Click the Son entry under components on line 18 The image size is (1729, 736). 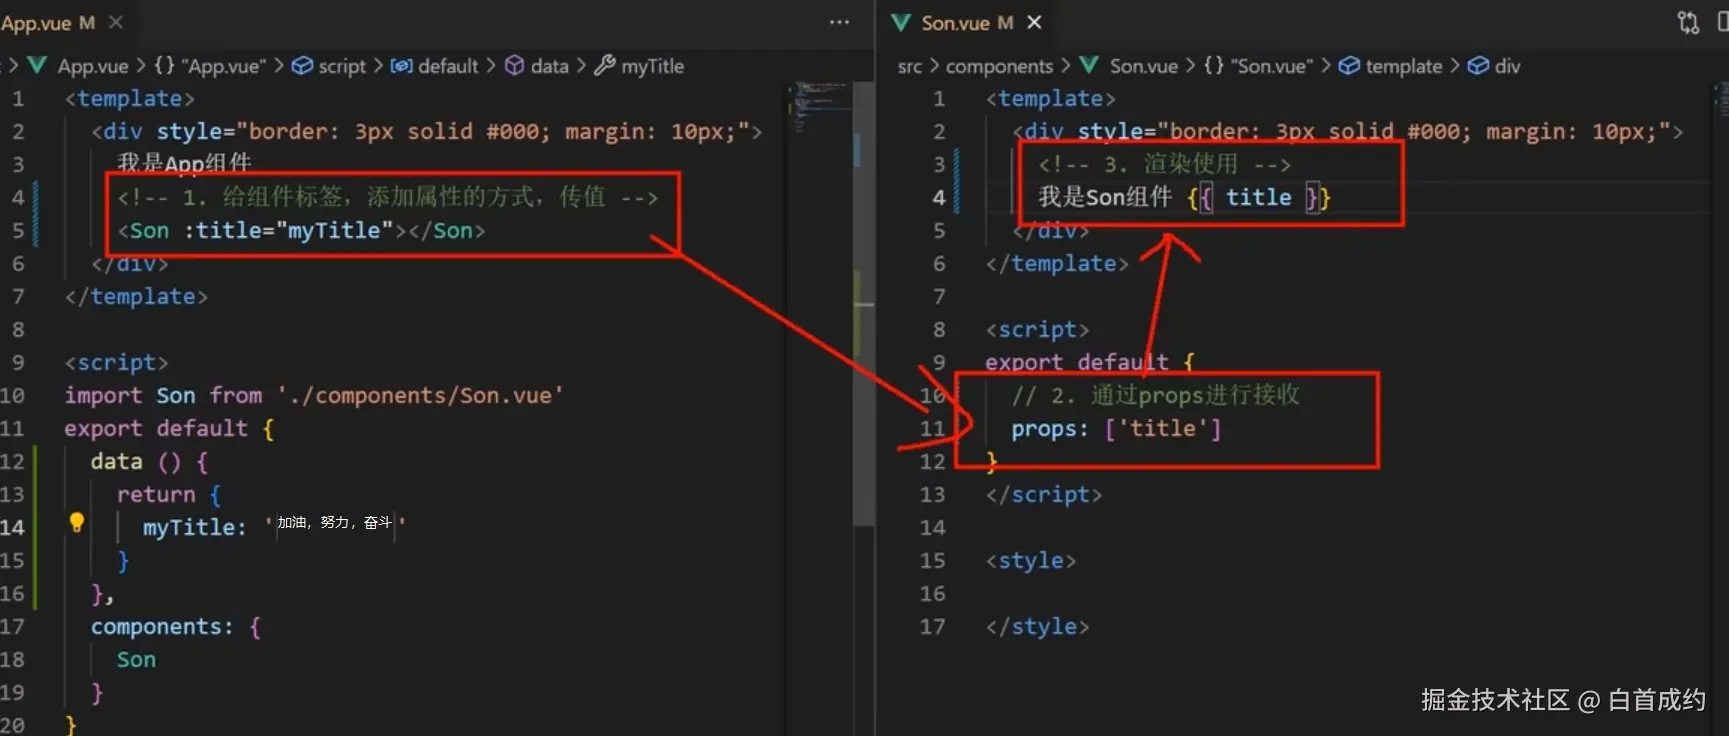click(136, 659)
